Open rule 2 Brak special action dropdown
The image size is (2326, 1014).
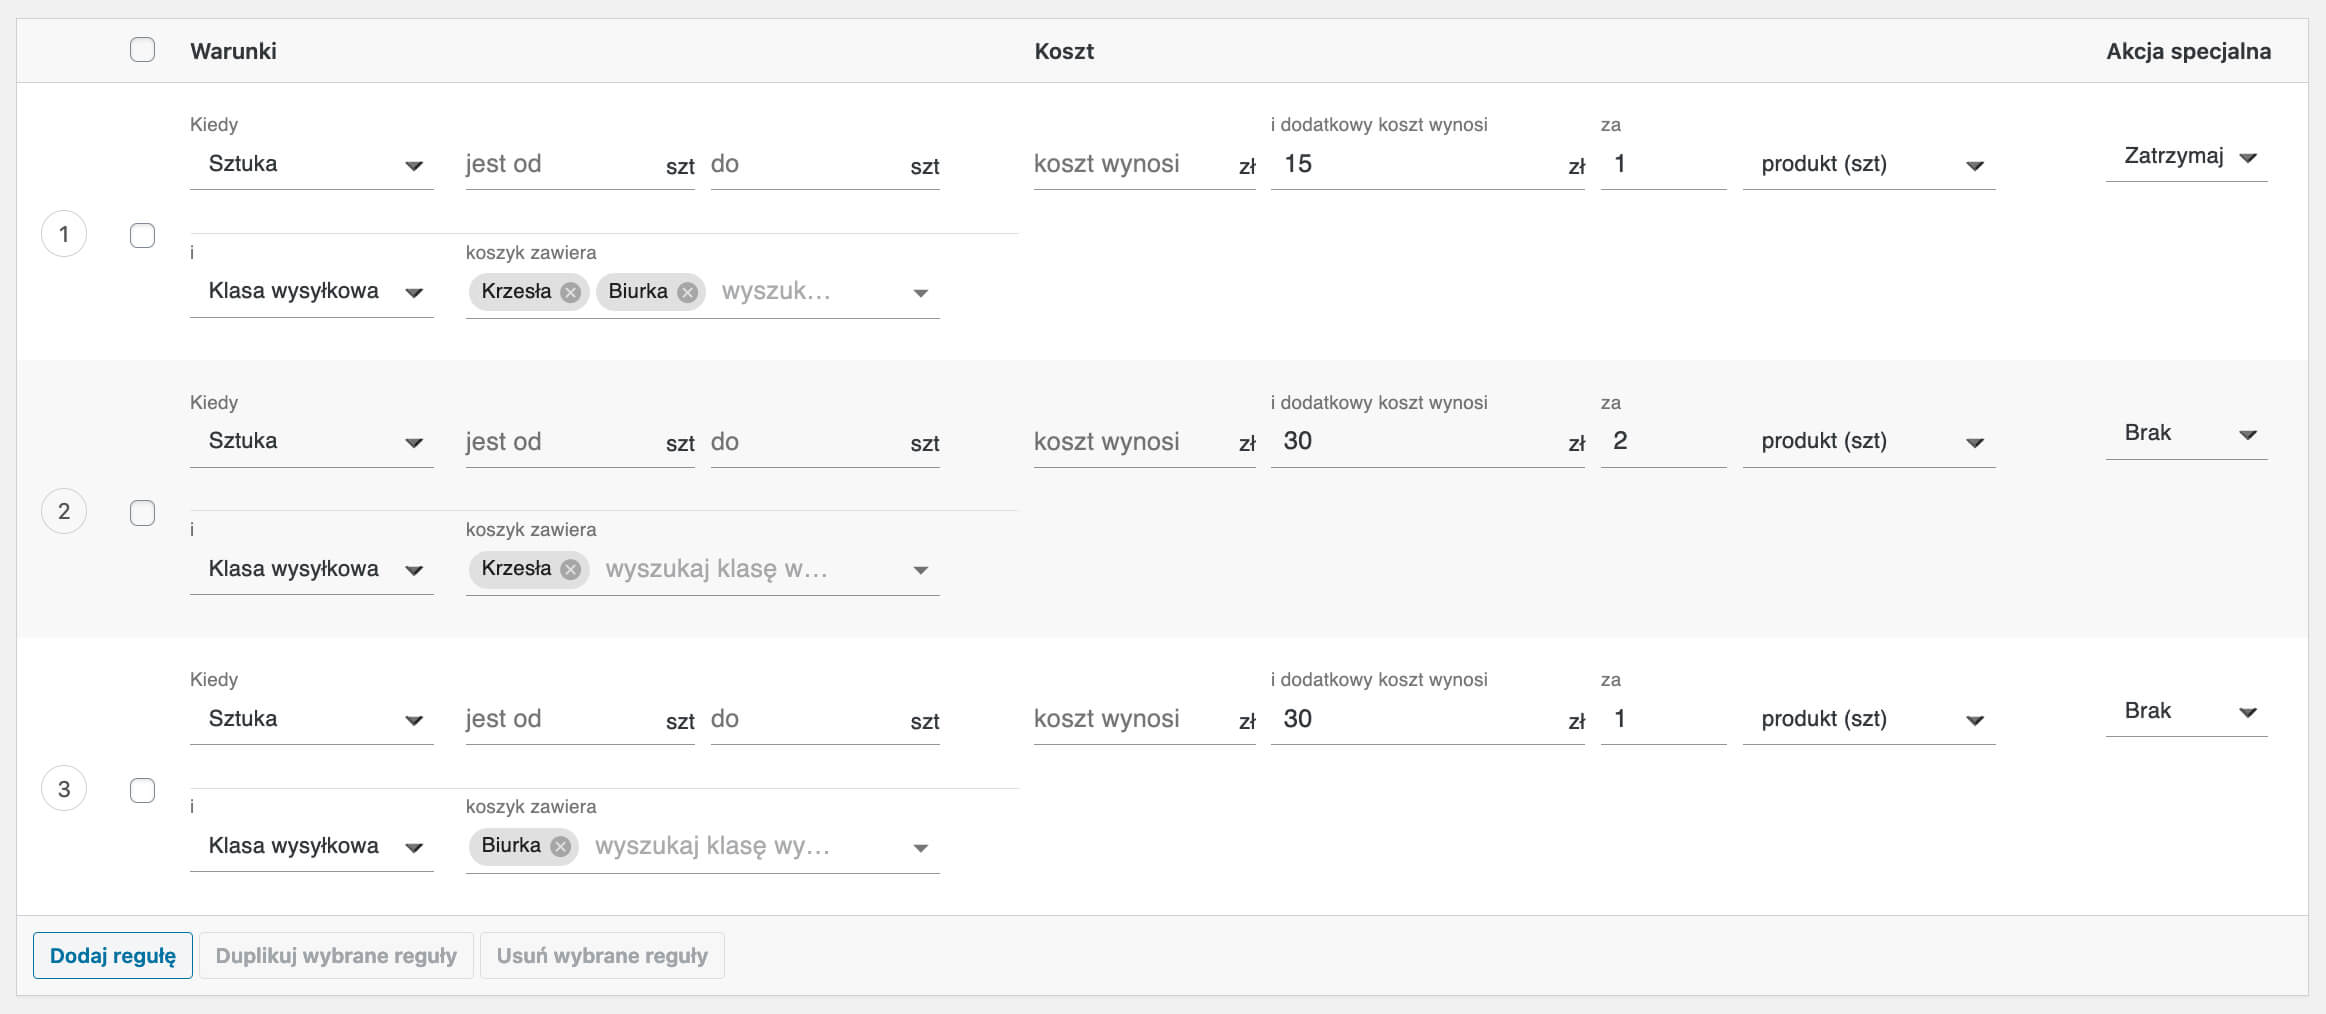[x=2186, y=434]
